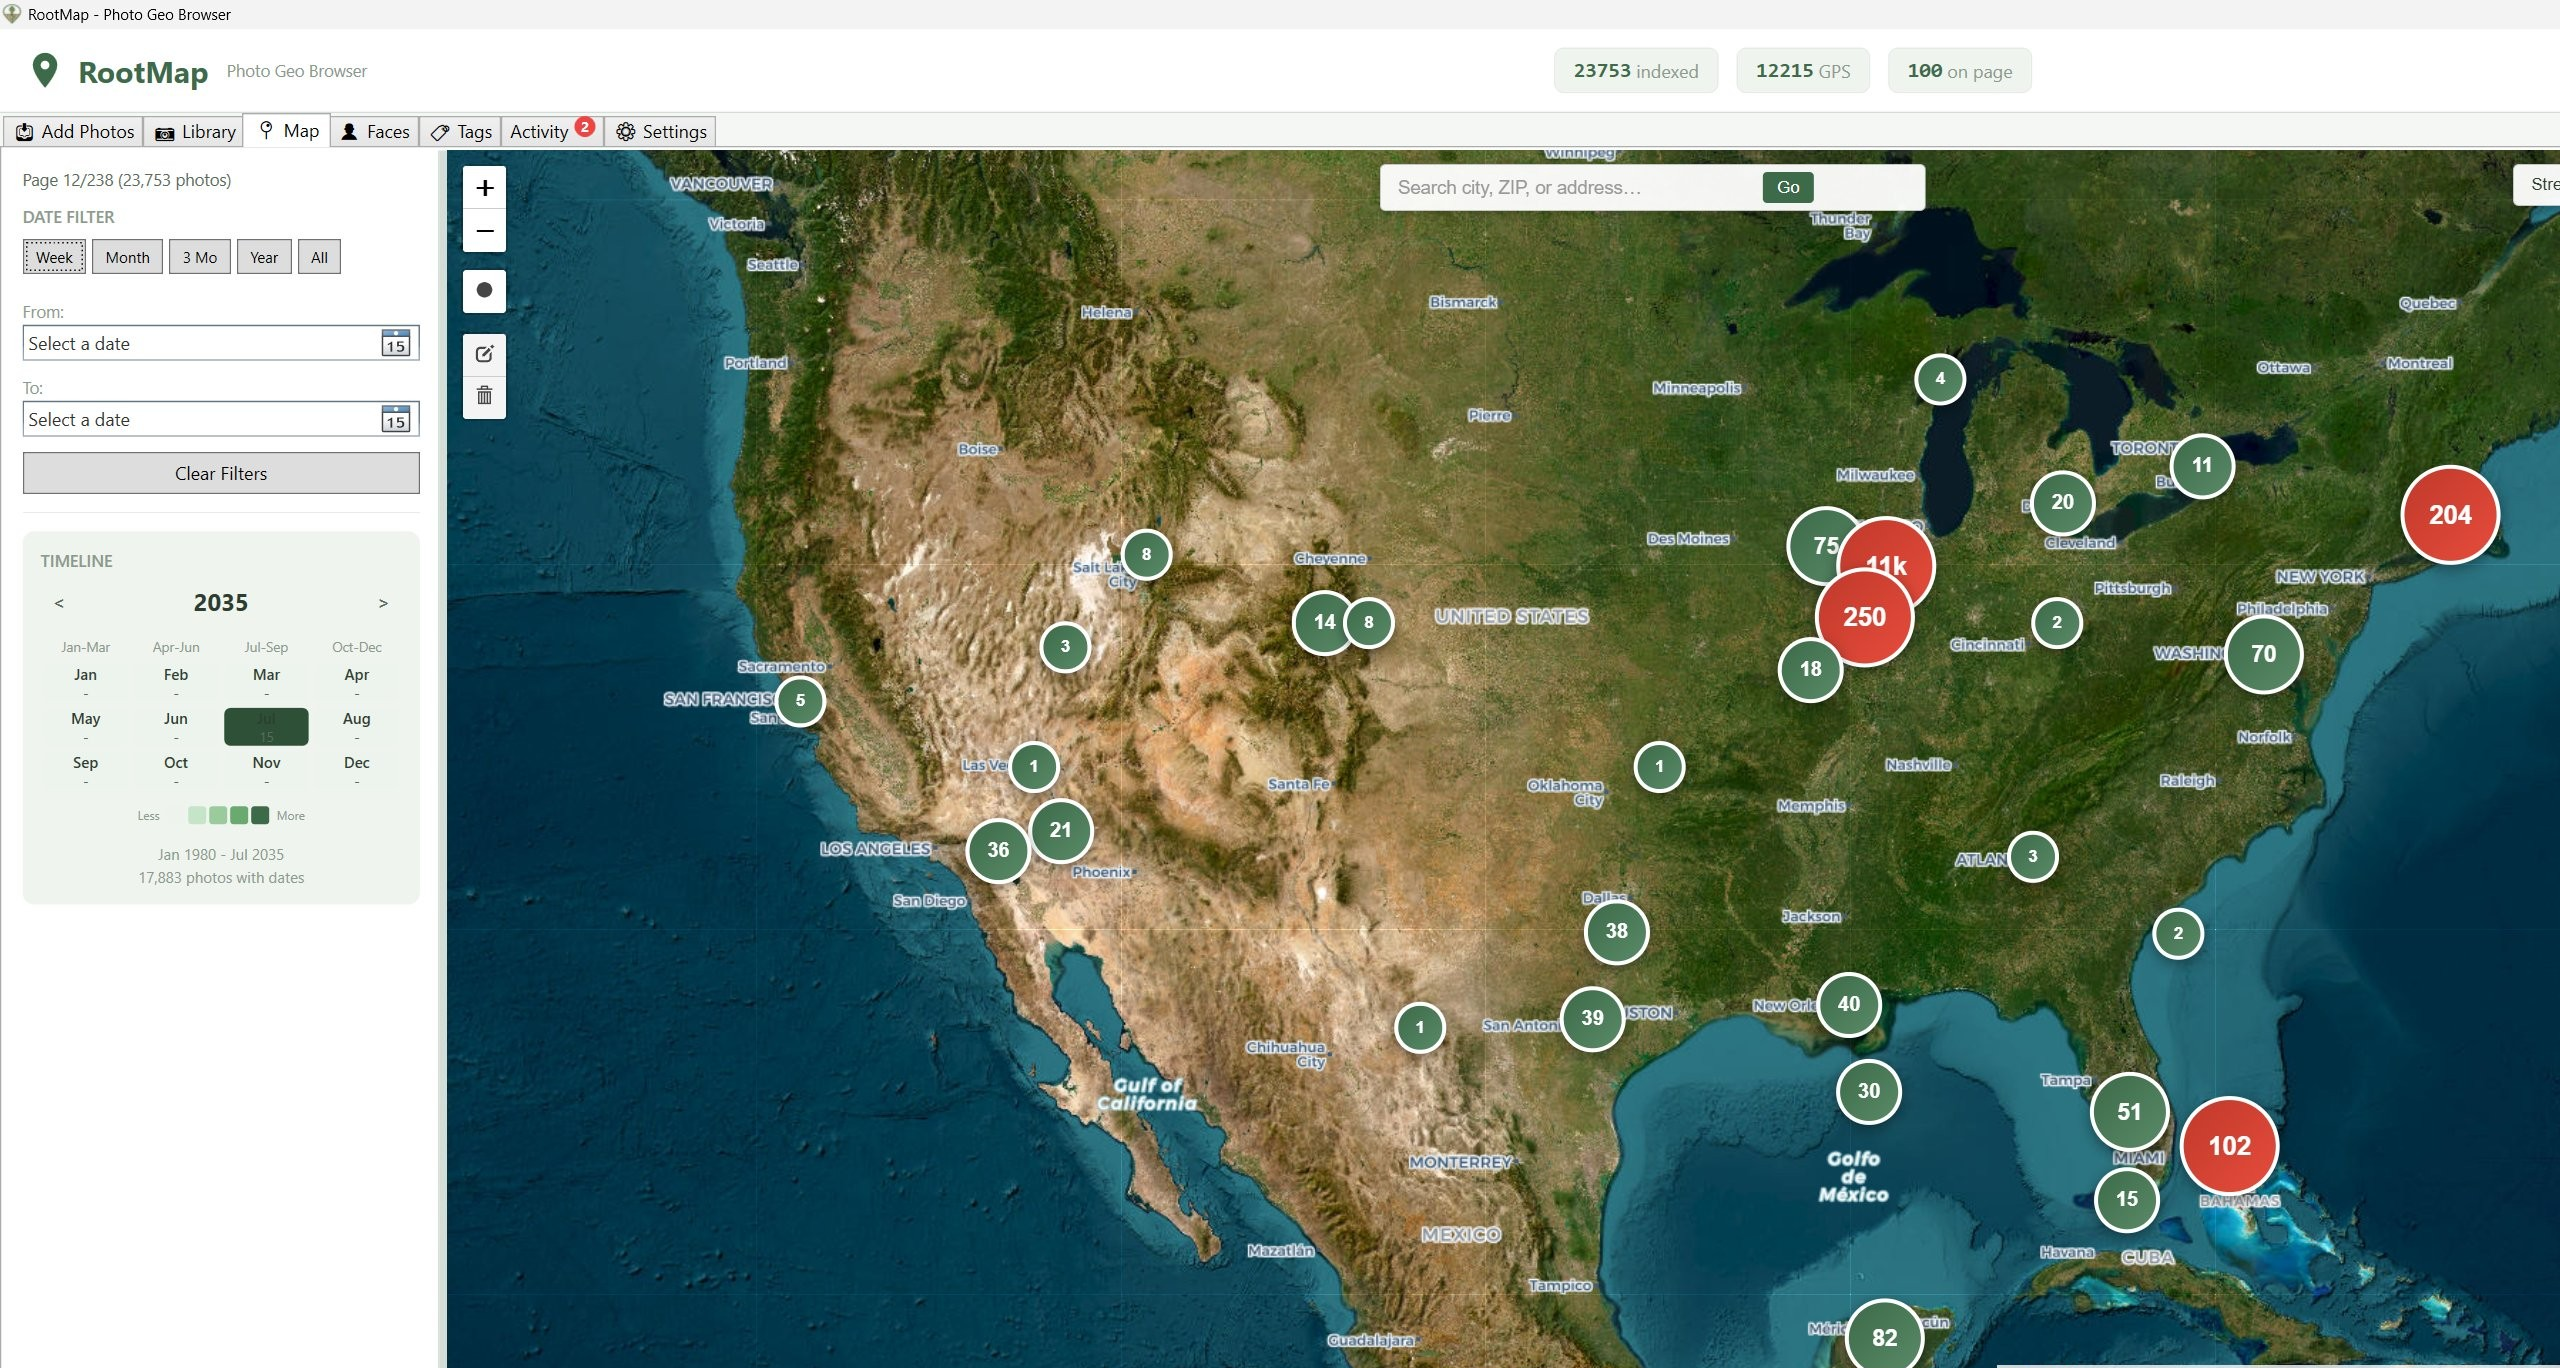
Task: Open the Add Photos tab
Action: (x=74, y=131)
